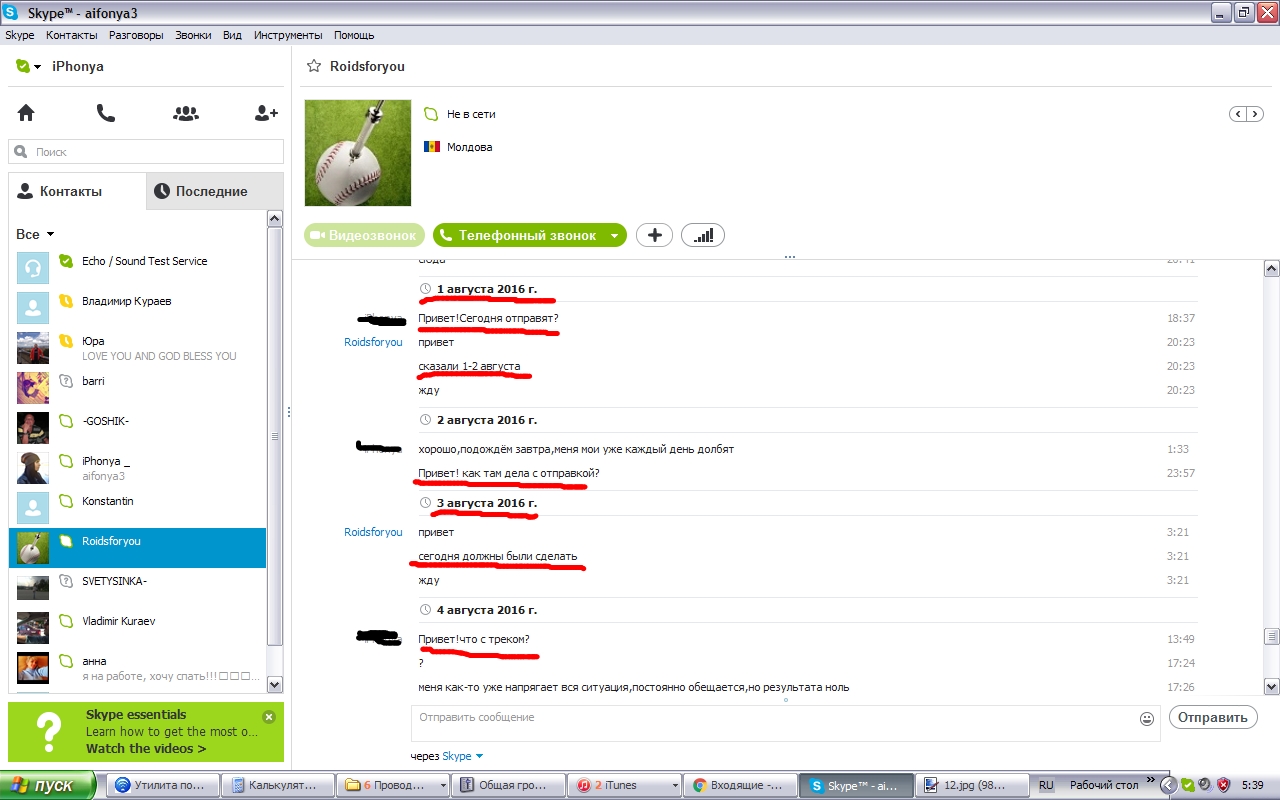The width and height of the screenshot is (1280, 800).
Task: Click the plus button beside the call button
Action: [654, 235]
